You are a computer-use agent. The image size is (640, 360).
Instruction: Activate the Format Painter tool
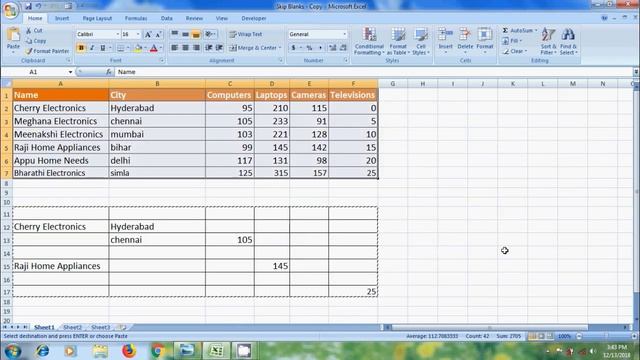[x=47, y=51]
